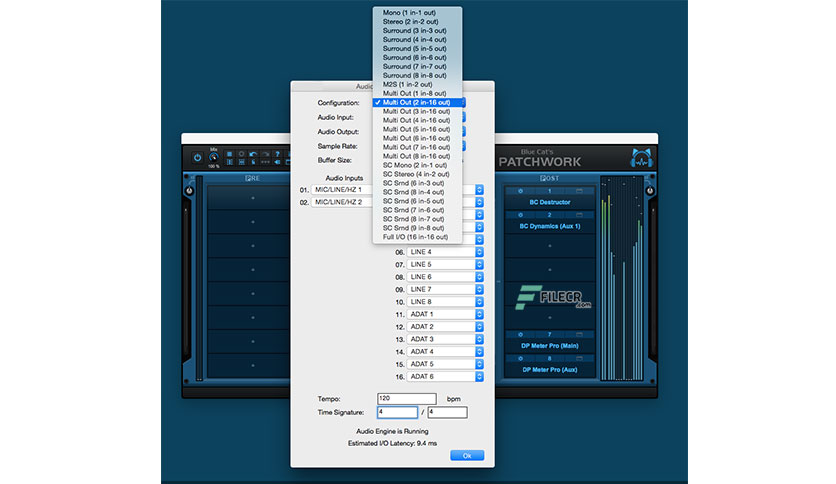Toggle the main power bypass button in PatchWork toolbar
The height and width of the screenshot is (484, 836).
(x=197, y=158)
